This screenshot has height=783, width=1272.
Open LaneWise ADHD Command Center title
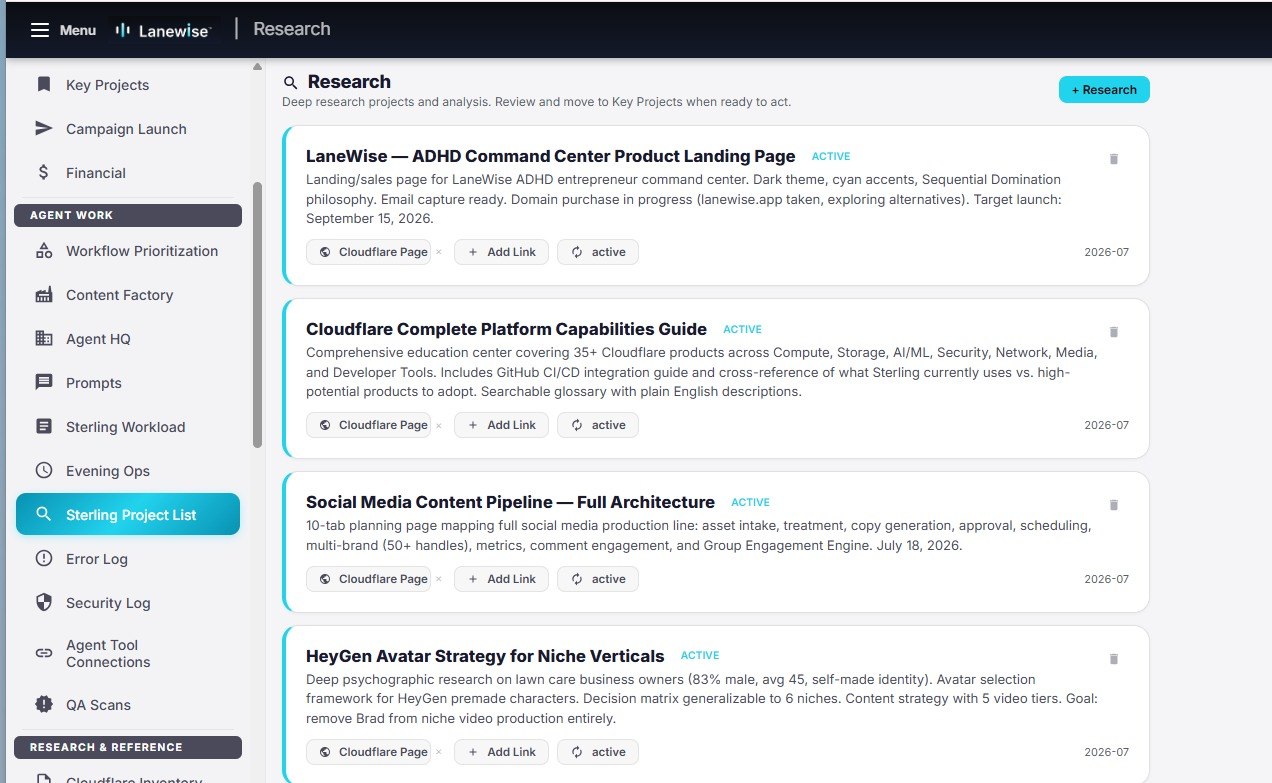tap(550, 156)
